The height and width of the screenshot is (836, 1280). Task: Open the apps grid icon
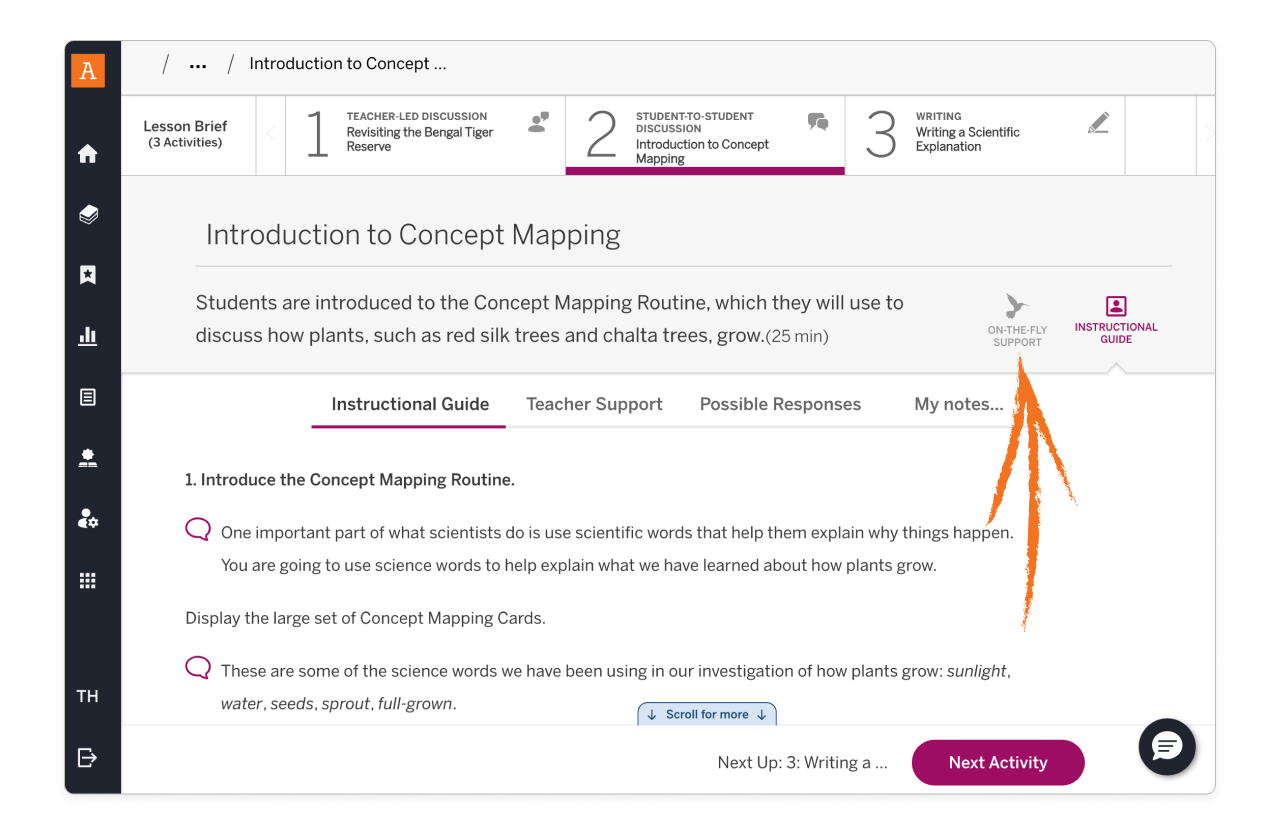click(88, 580)
